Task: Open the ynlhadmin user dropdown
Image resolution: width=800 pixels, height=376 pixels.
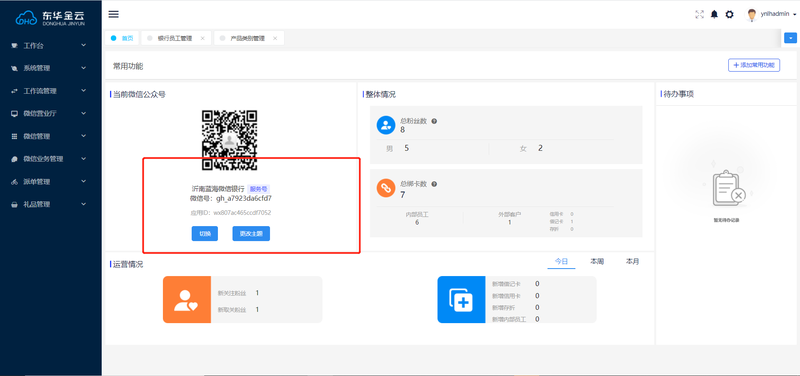Action: pyautogui.click(x=778, y=15)
